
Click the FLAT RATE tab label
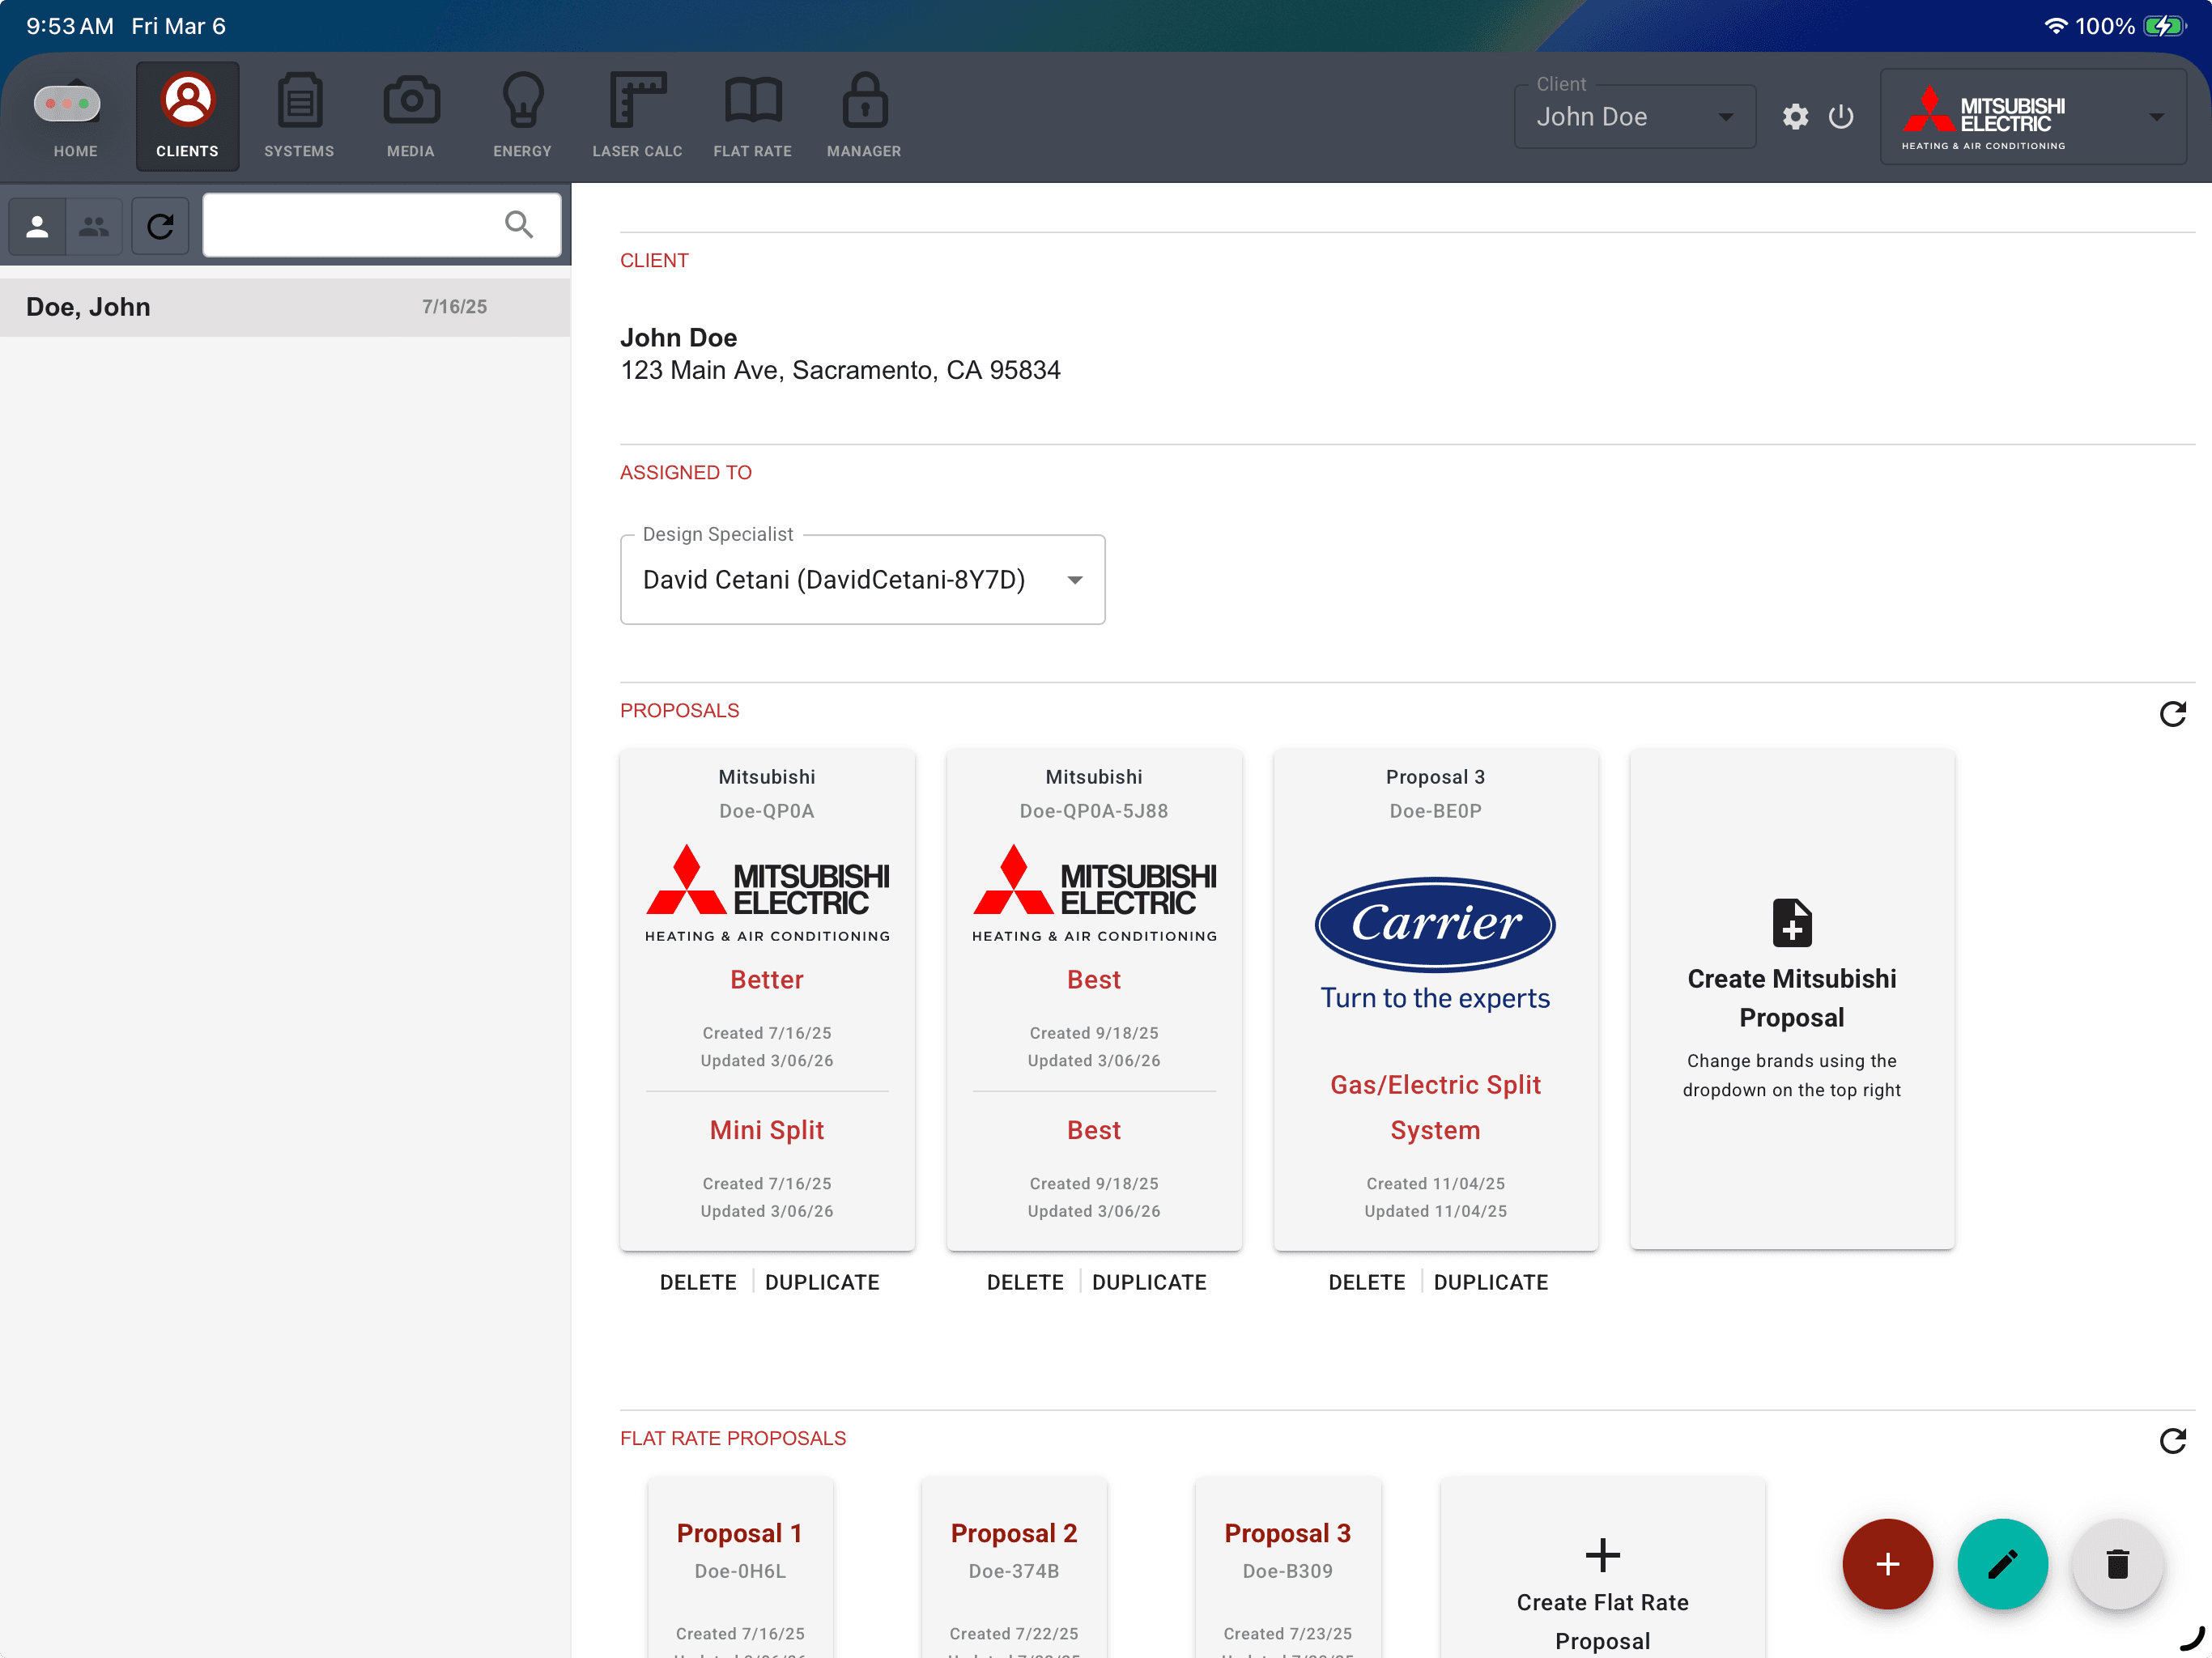753,151
